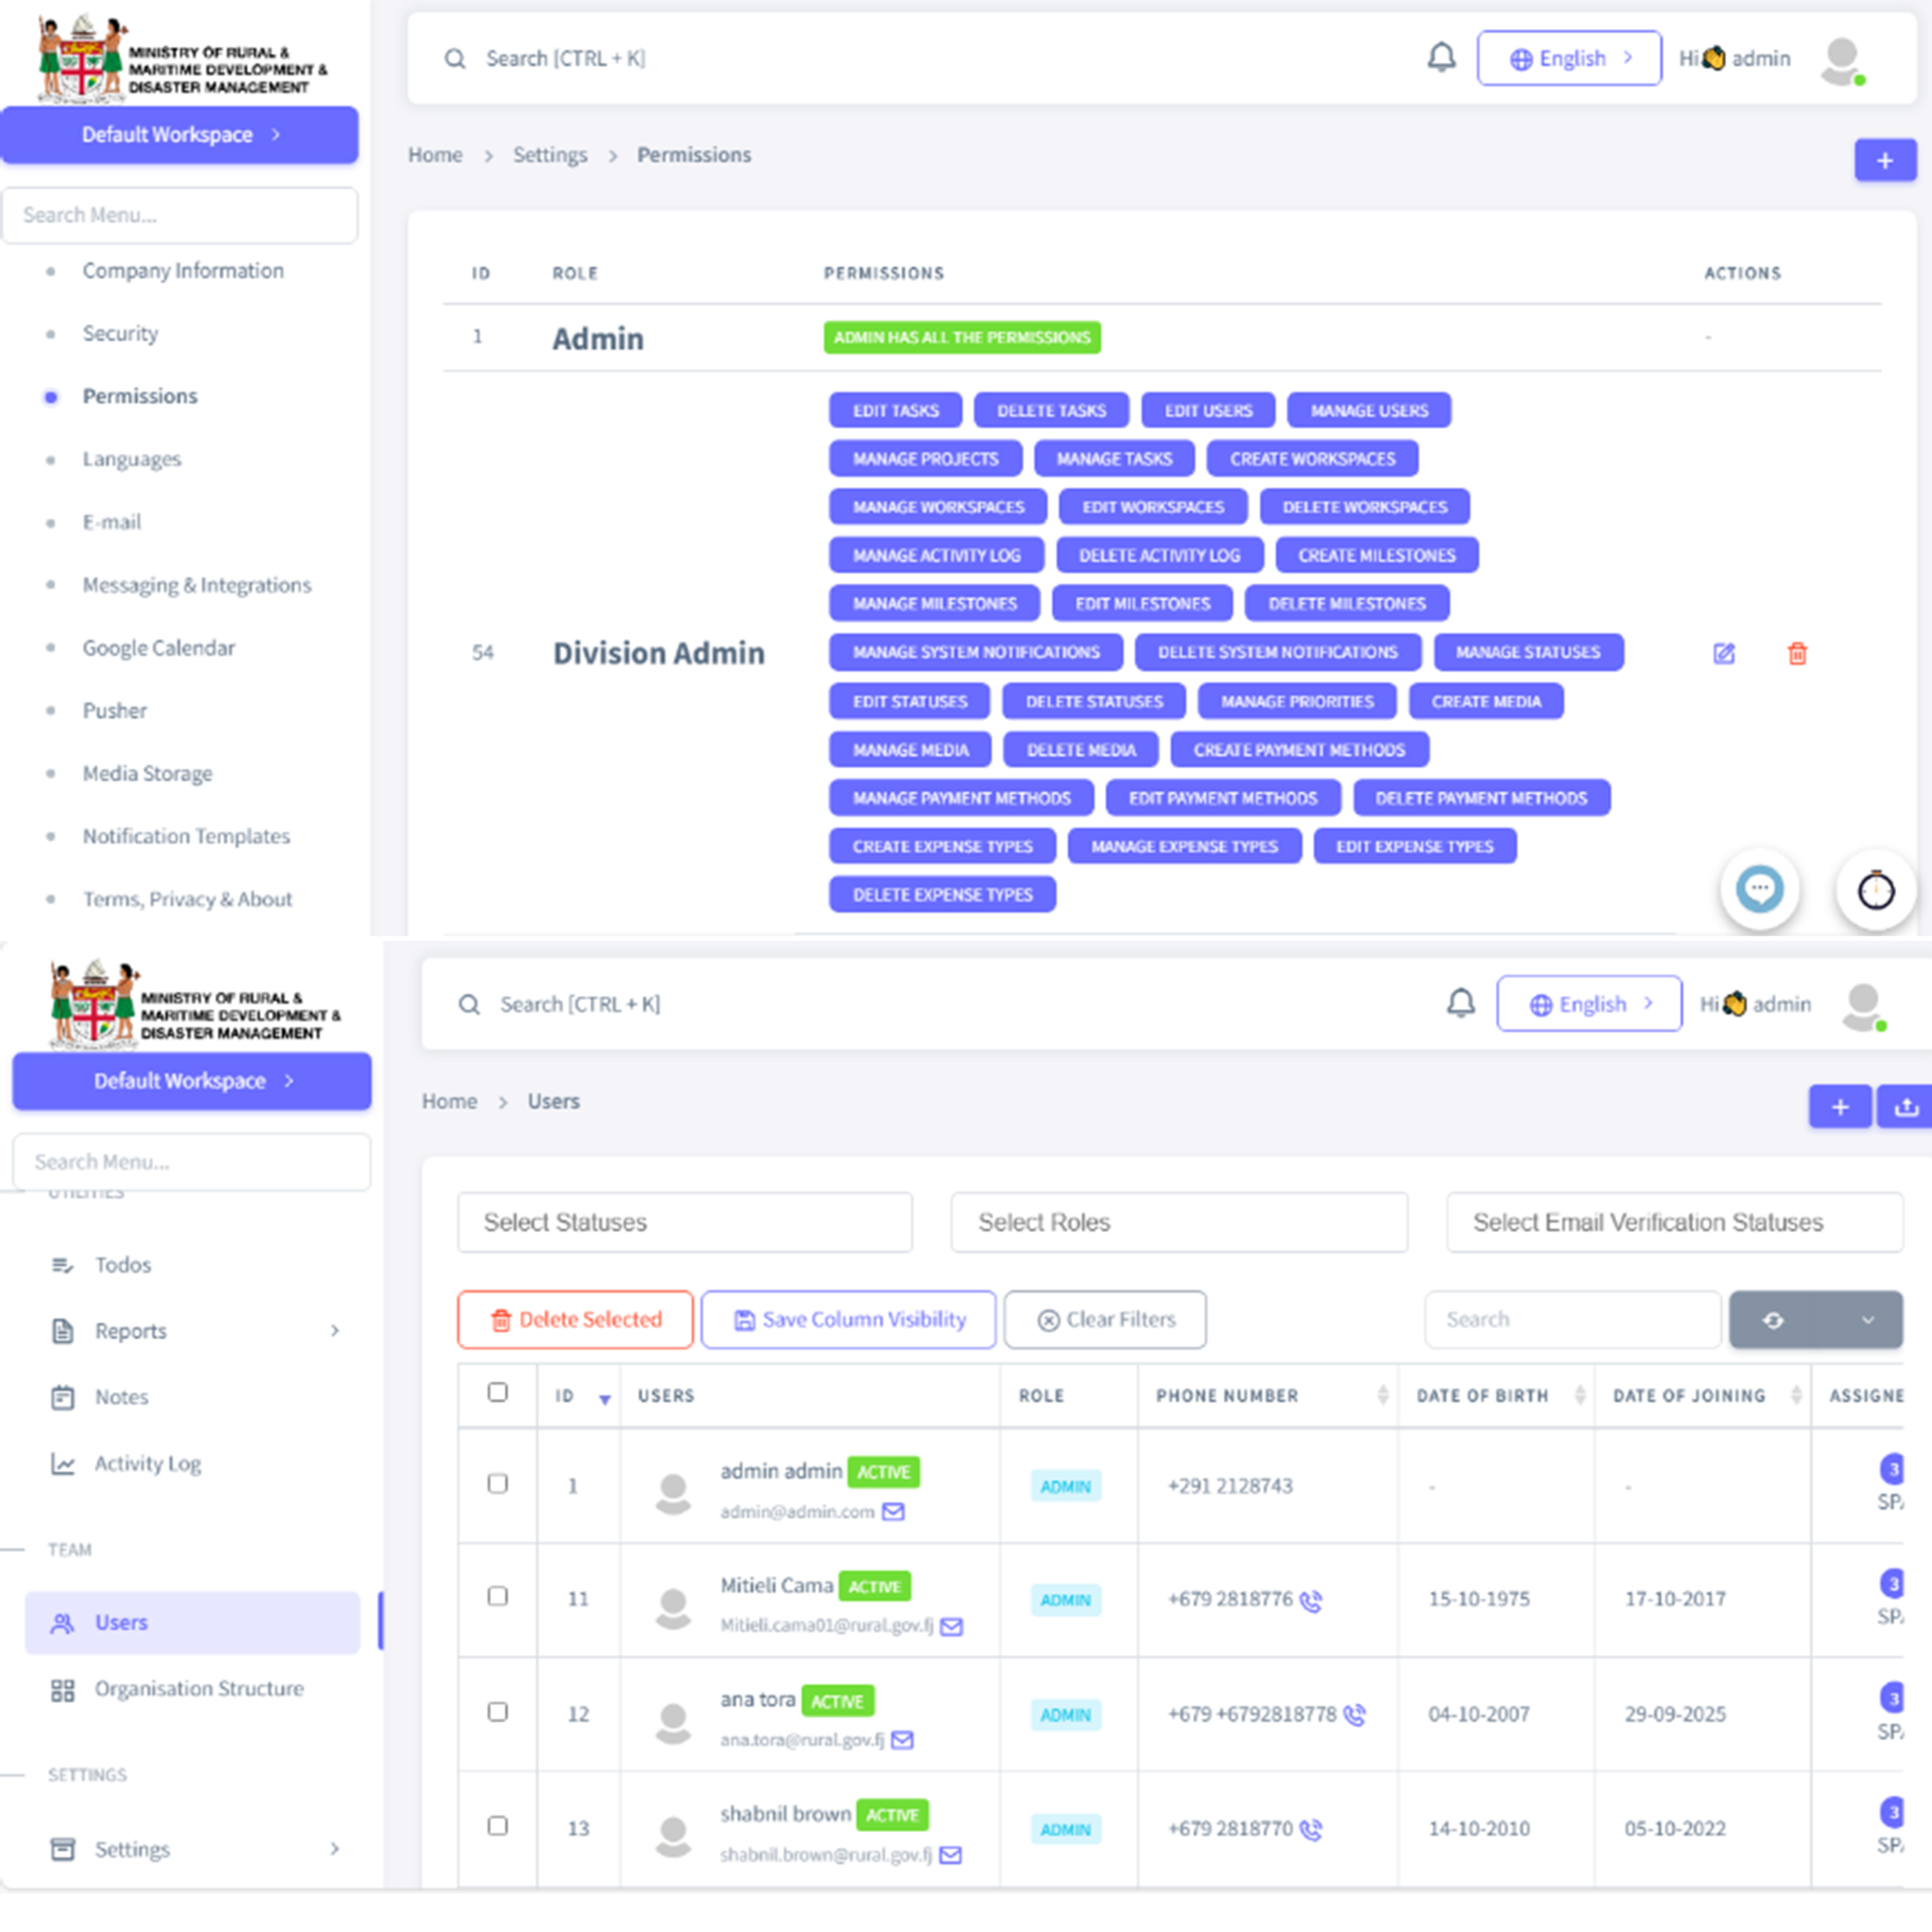
Task: Click the DELETE EXPENSE TYPES permission badge
Action: [x=942, y=895]
